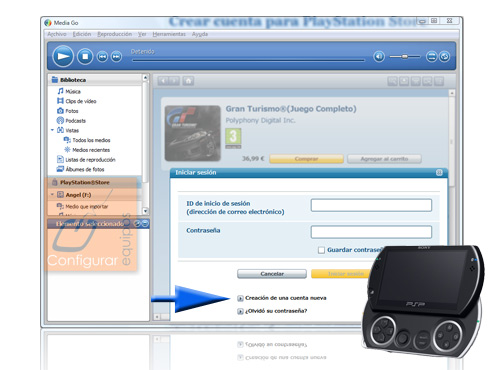This screenshot has width=500, height=370.
Task: Click Agregar al carrito
Action: pos(384,159)
